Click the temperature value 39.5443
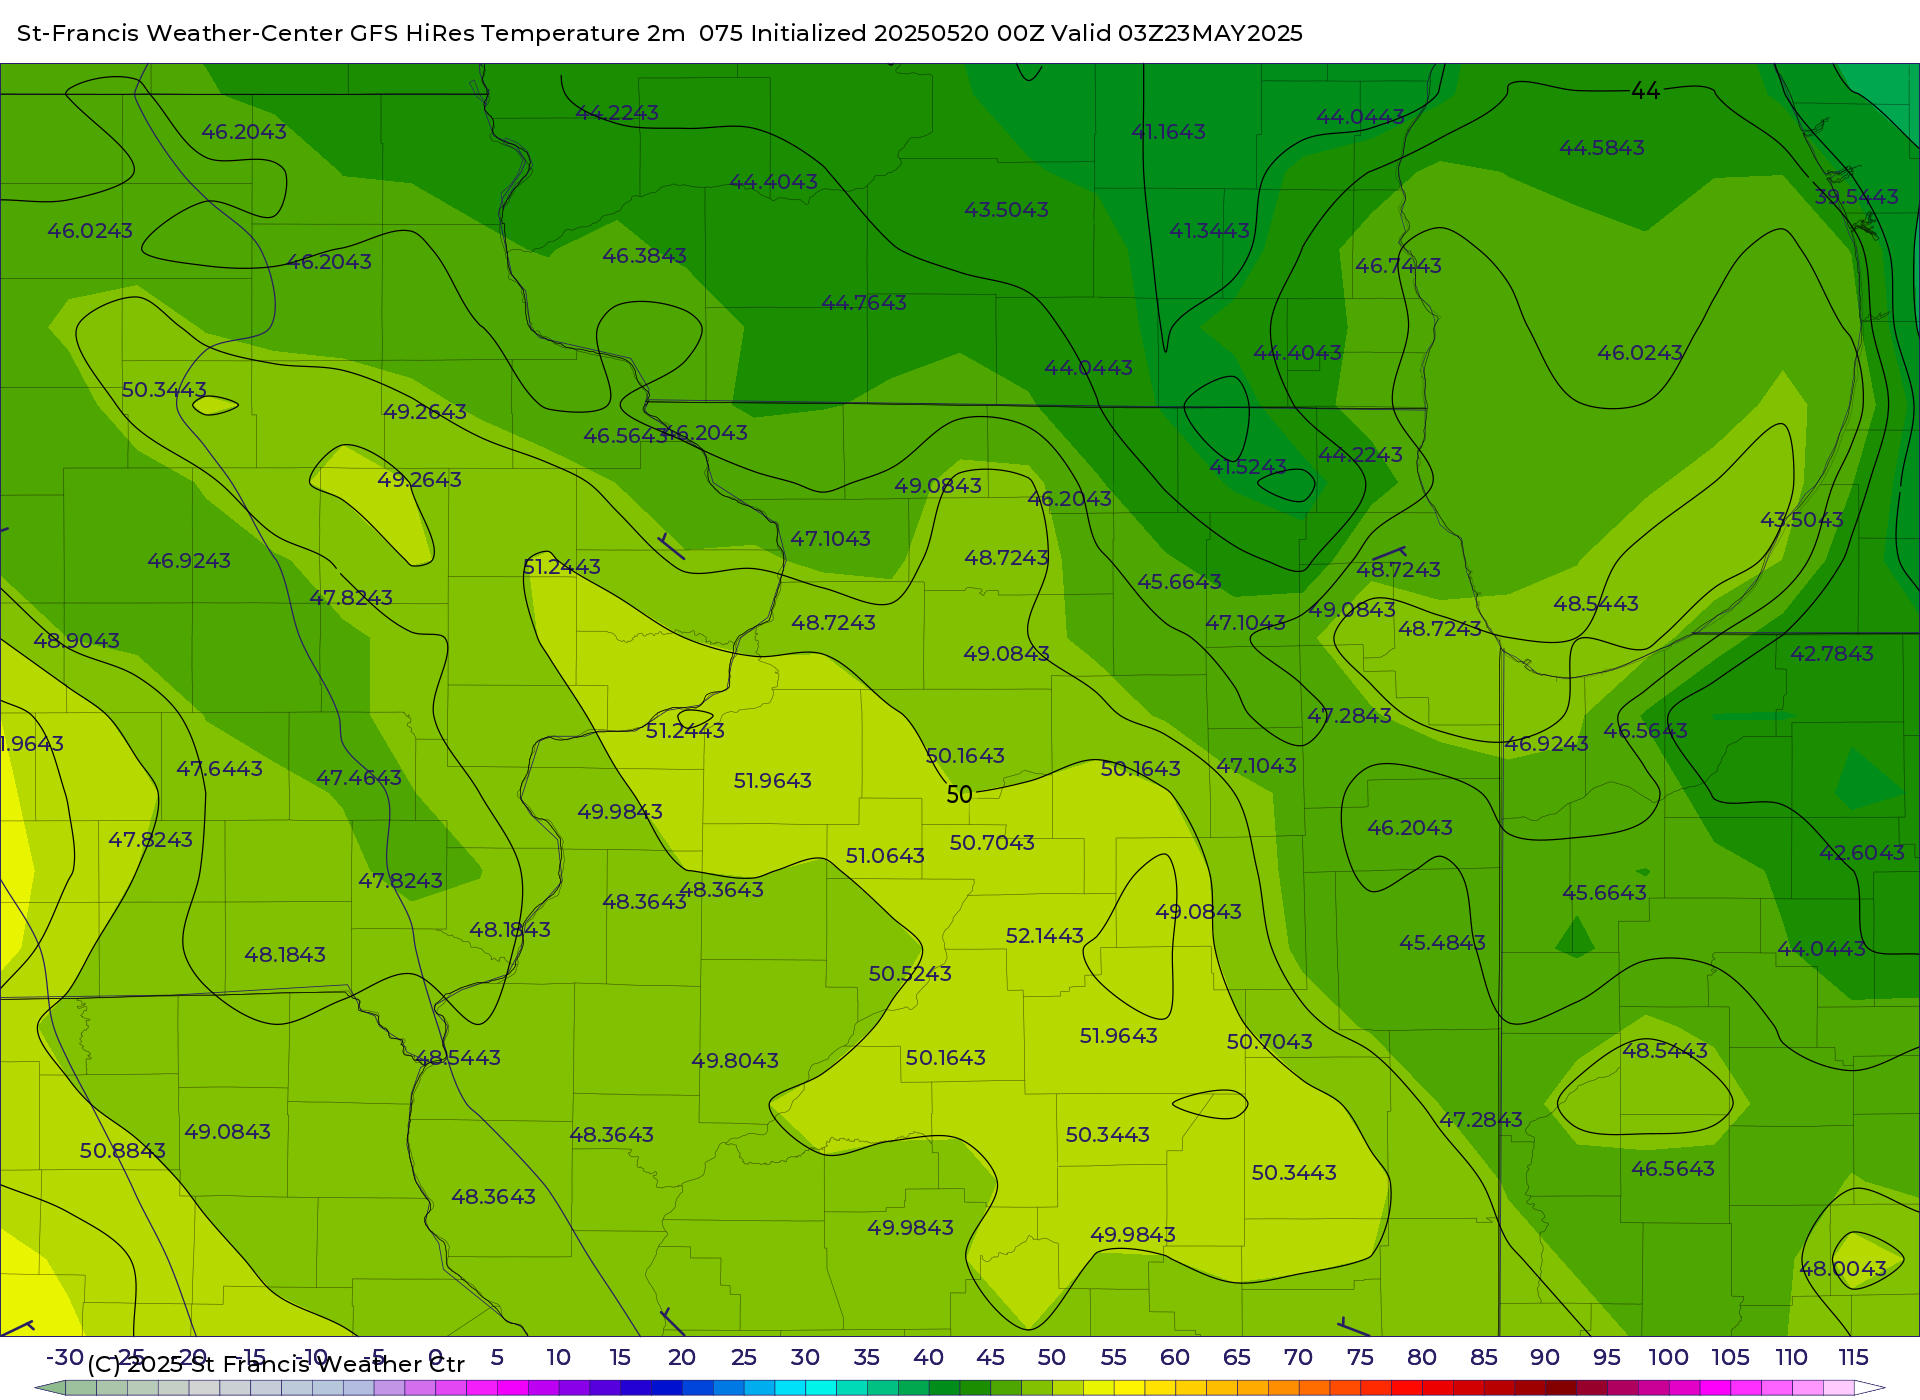 point(1856,197)
